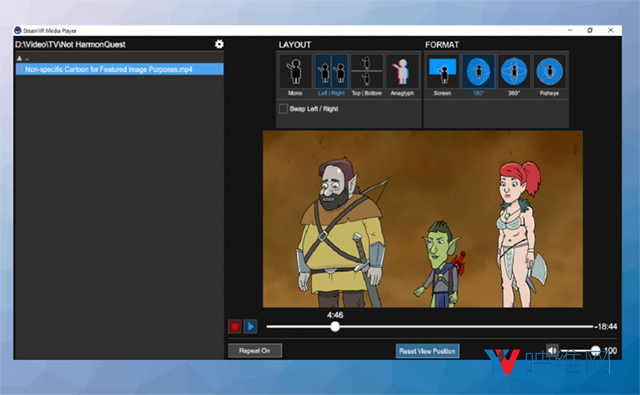
Task: Select the Top | Bottom layout
Action: pyautogui.click(x=367, y=72)
